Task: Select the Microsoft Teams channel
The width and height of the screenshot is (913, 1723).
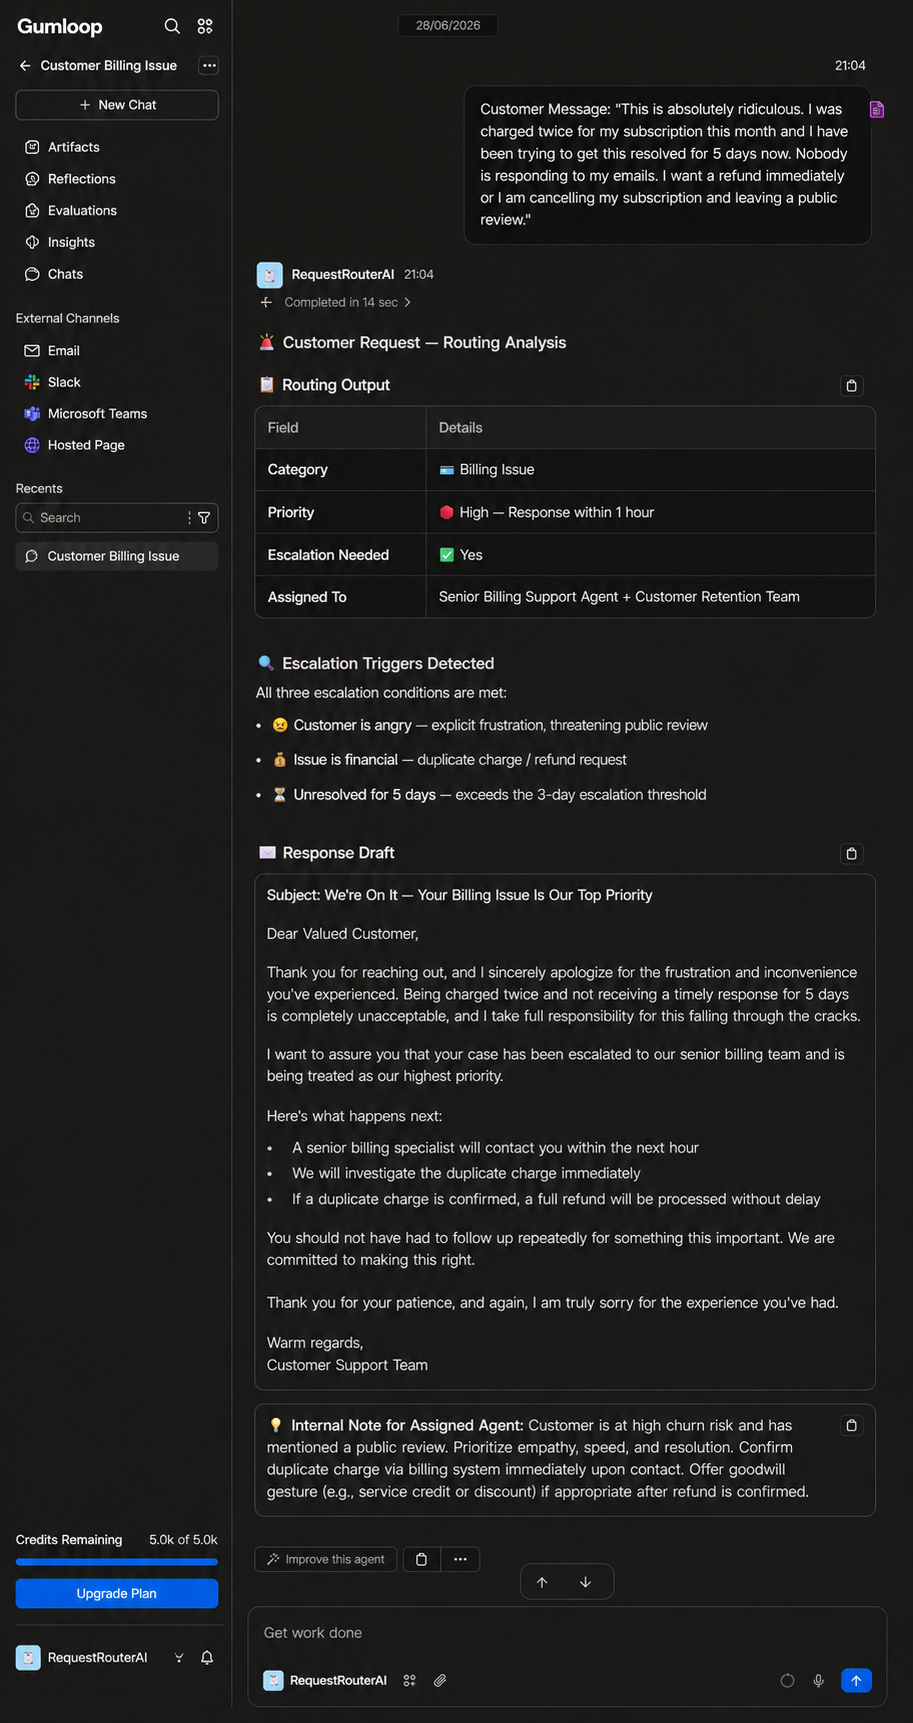Action: click(86, 414)
